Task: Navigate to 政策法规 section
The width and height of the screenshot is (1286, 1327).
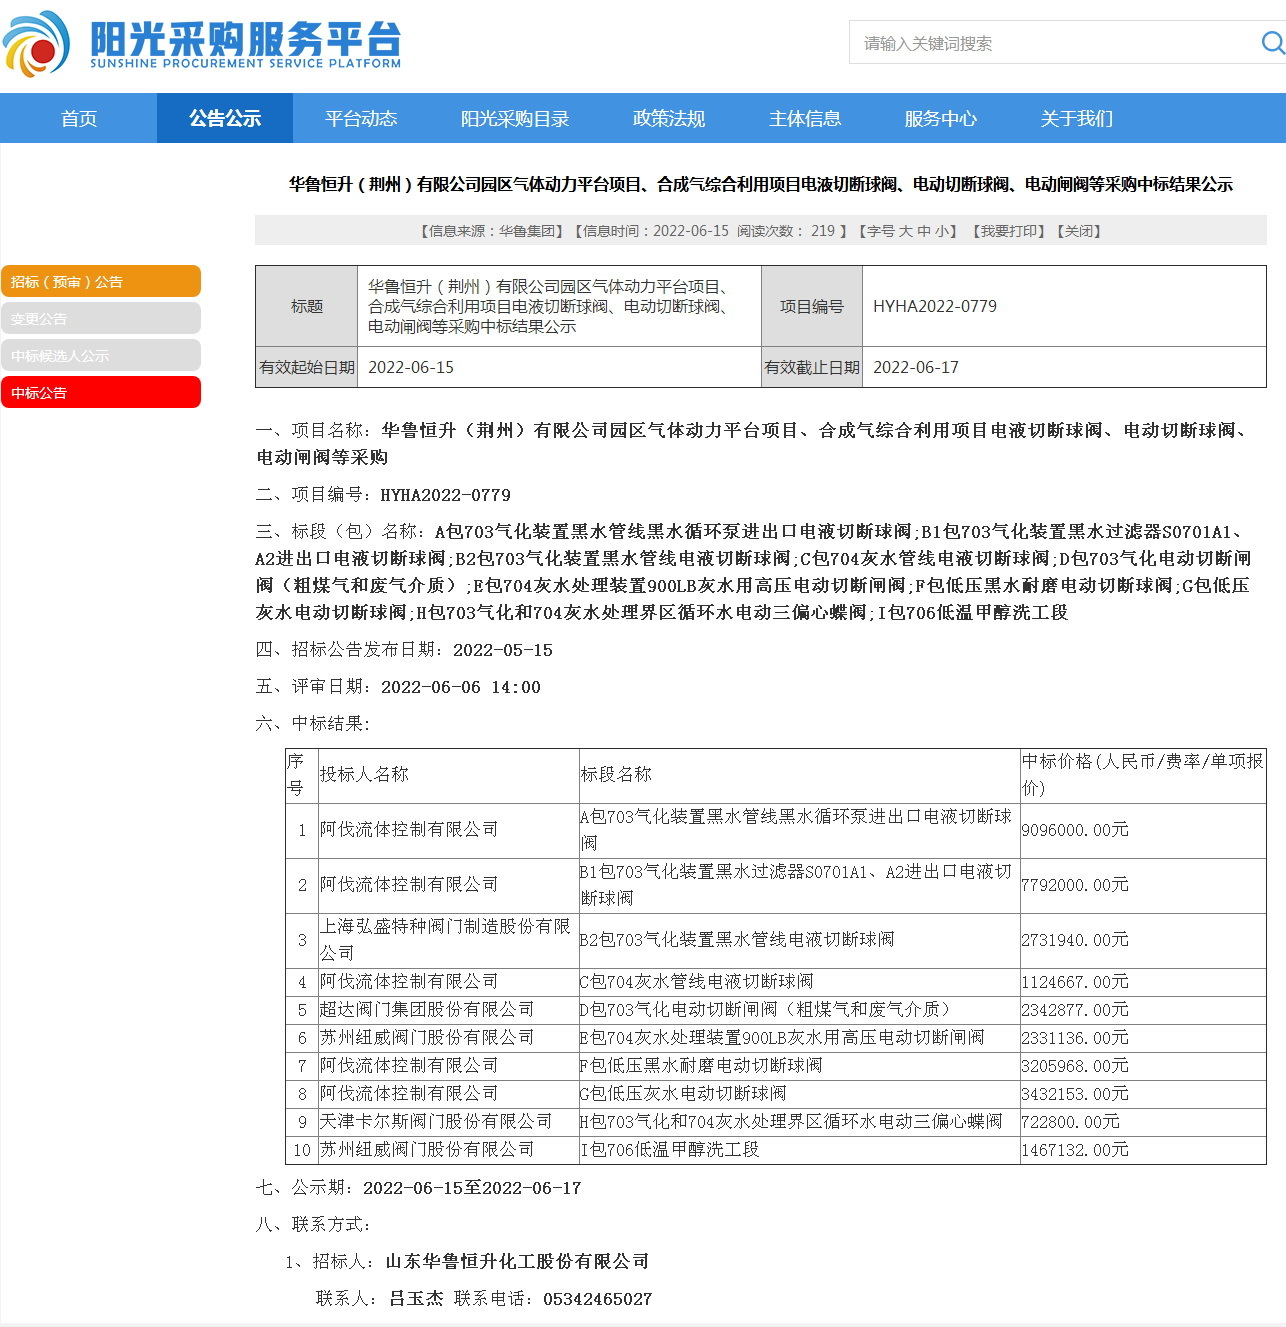Action: pos(669,119)
